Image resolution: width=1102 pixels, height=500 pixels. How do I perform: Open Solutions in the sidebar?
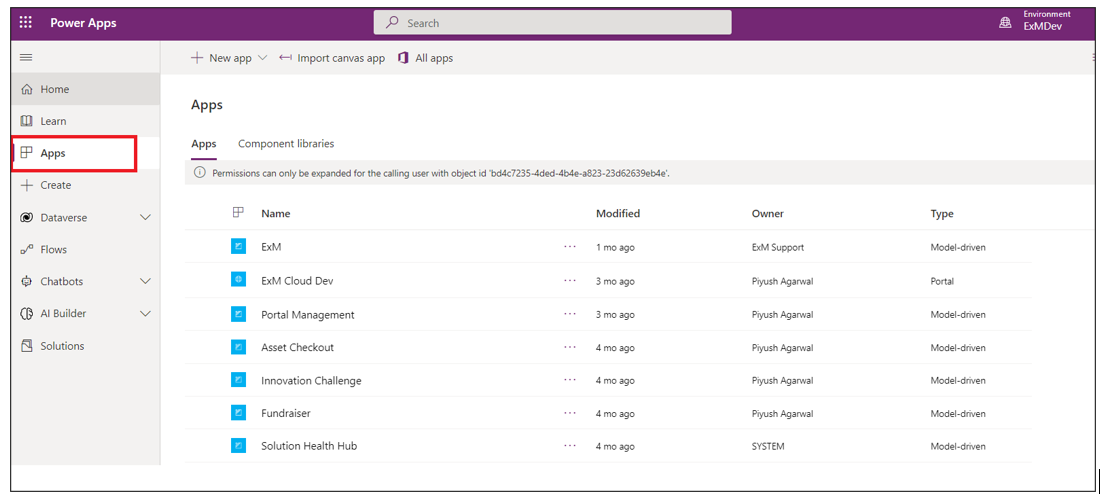click(x=86, y=346)
